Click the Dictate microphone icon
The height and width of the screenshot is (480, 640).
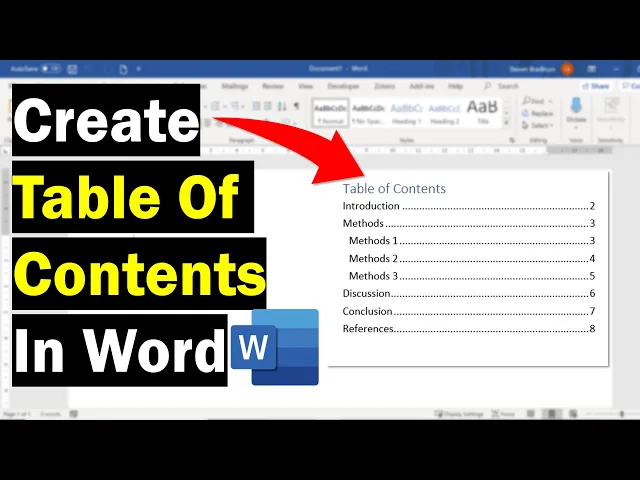(576, 105)
